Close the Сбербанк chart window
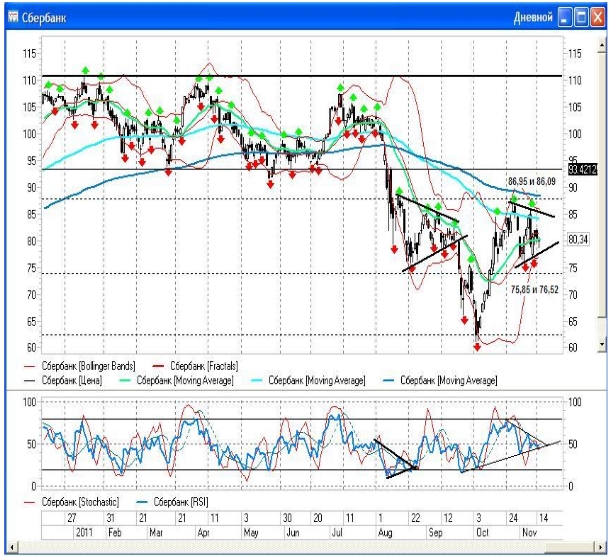The width and height of the screenshot is (612, 557). point(597,18)
